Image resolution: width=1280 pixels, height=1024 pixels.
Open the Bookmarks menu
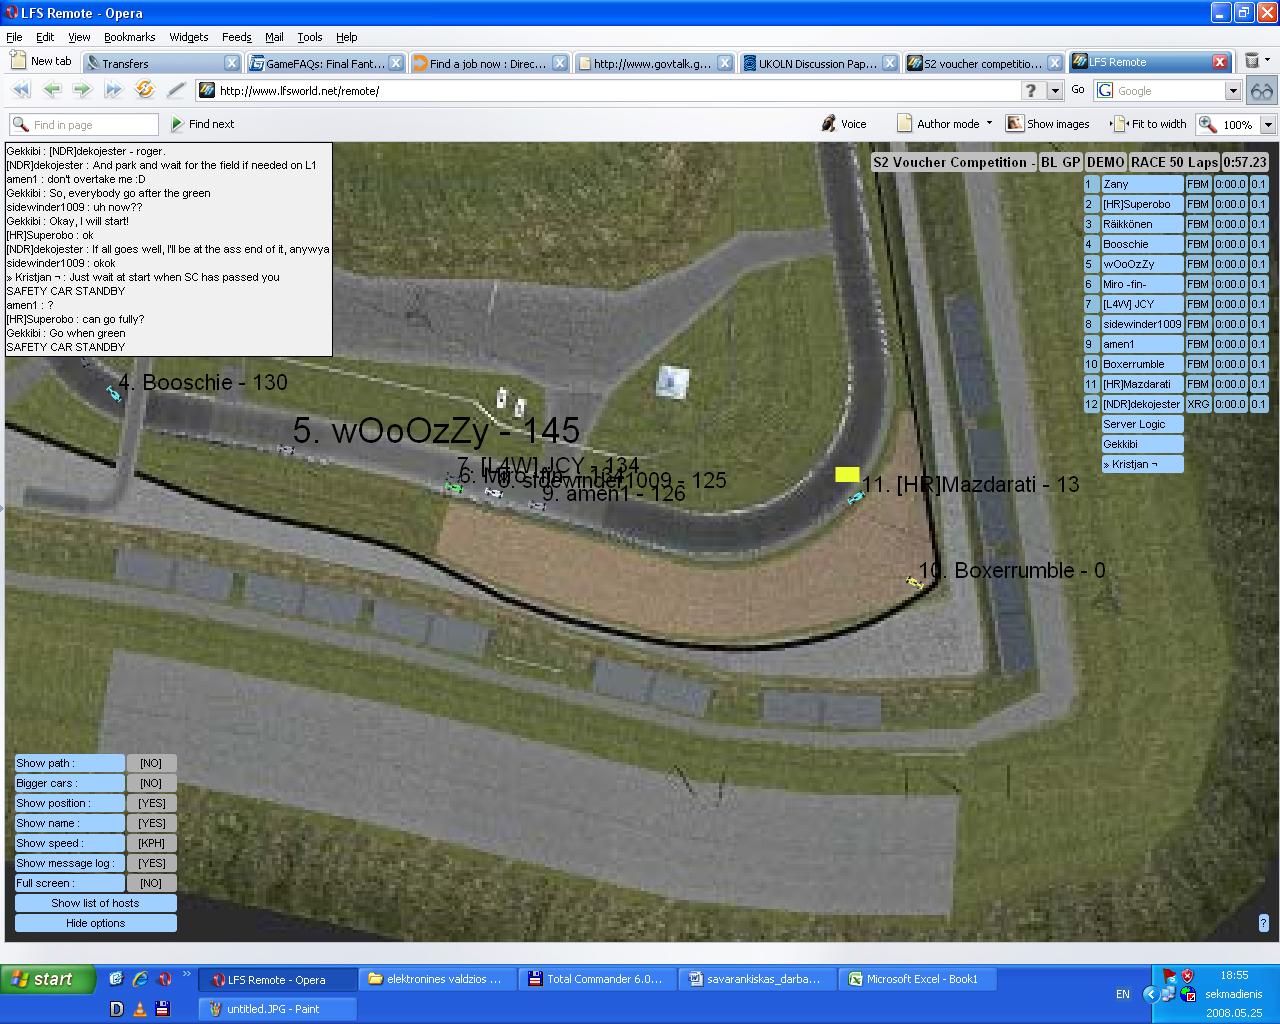click(x=130, y=37)
